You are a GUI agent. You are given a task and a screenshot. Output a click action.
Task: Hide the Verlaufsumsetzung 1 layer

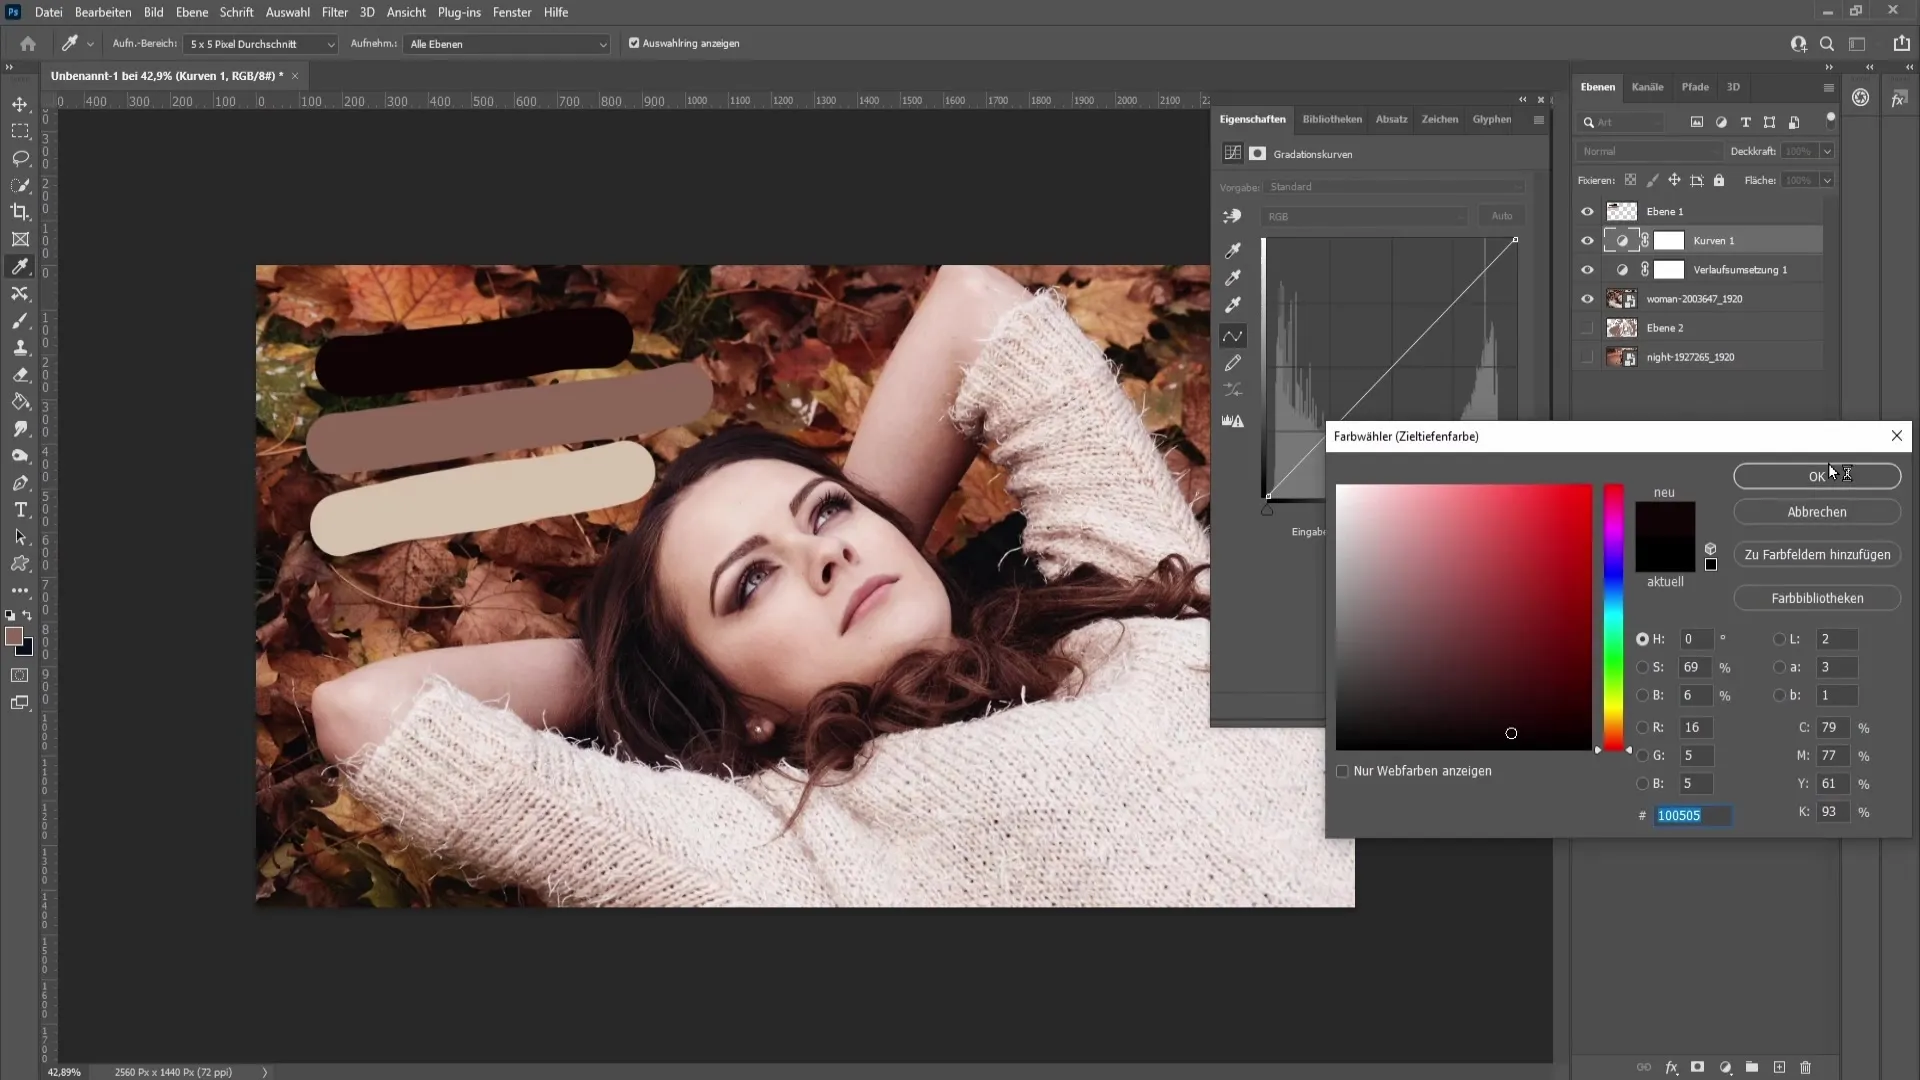(x=1587, y=270)
